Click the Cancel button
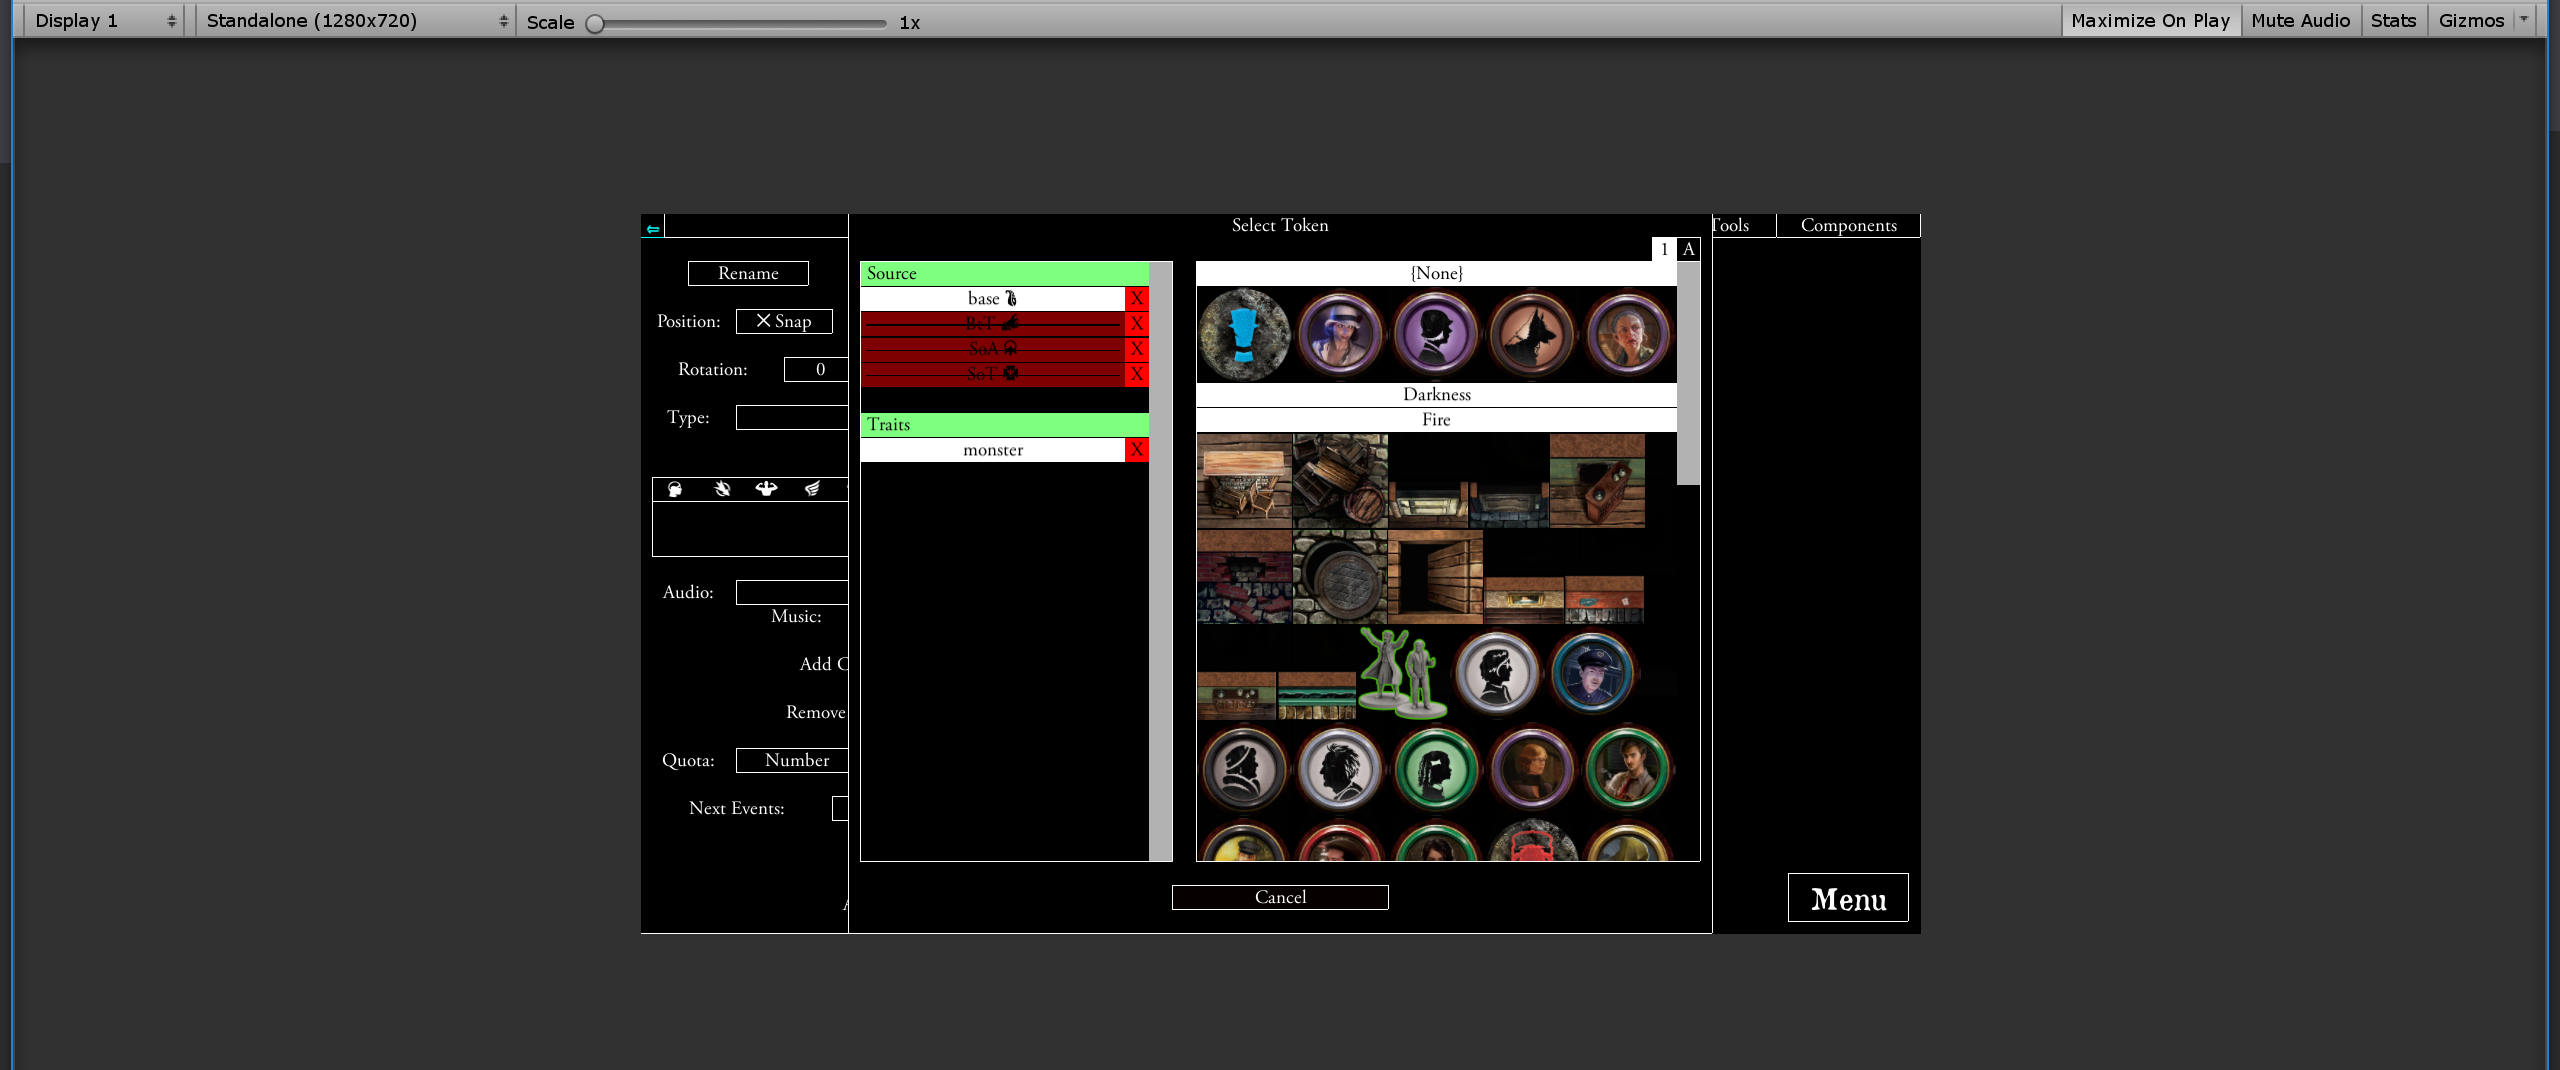 coord(1280,897)
